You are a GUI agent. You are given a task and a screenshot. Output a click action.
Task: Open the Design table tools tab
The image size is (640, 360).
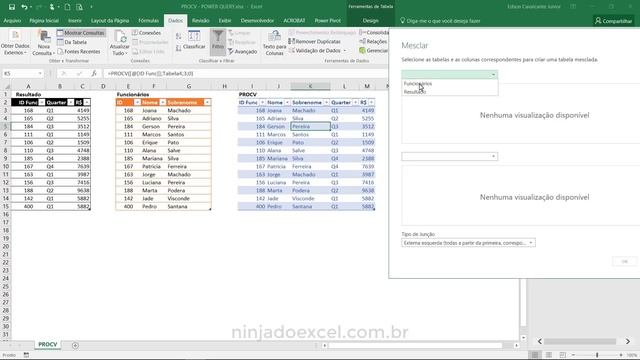[370, 20]
